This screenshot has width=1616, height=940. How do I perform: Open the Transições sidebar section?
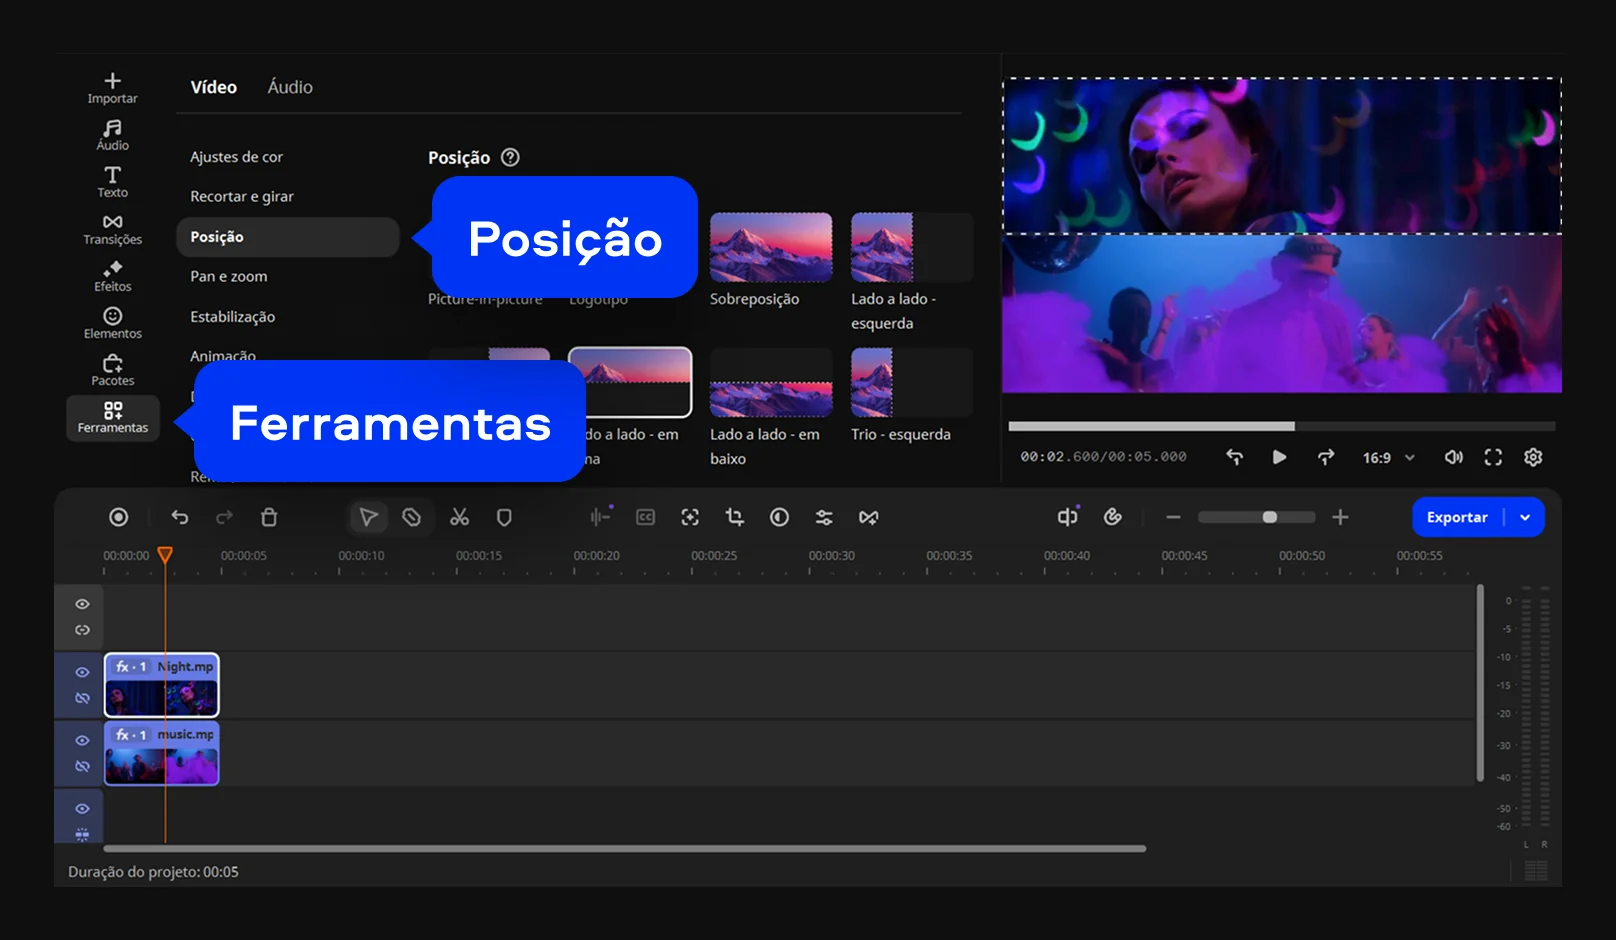coord(112,229)
